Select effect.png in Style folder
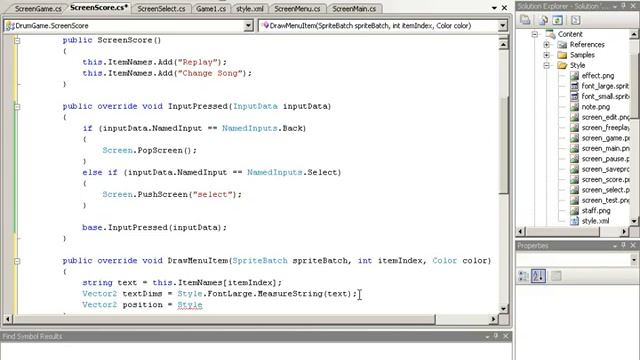The height and width of the screenshot is (360, 640). coord(598,76)
